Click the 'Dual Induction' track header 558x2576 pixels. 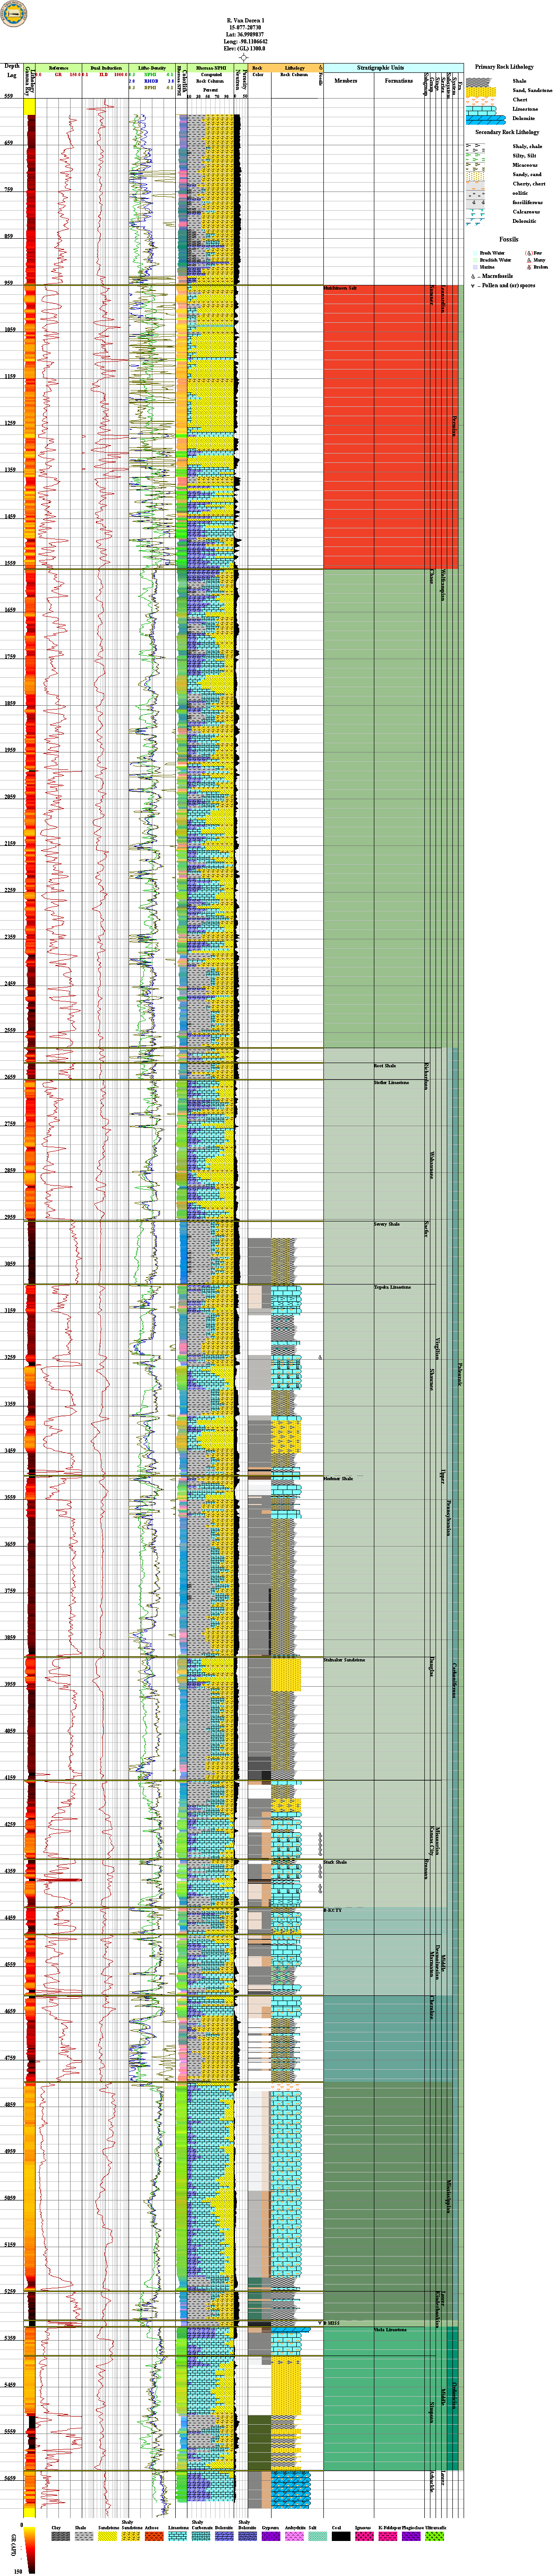click(105, 68)
